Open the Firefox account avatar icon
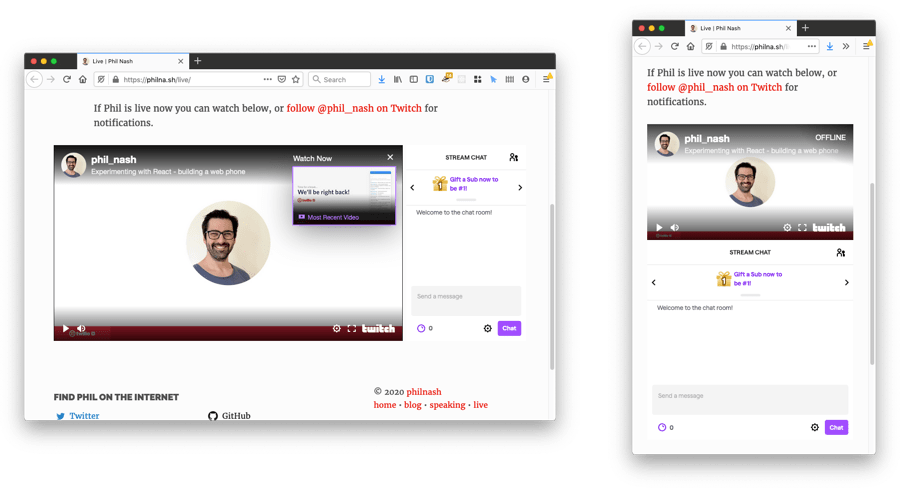This screenshot has width=900, height=491. coord(526,79)
